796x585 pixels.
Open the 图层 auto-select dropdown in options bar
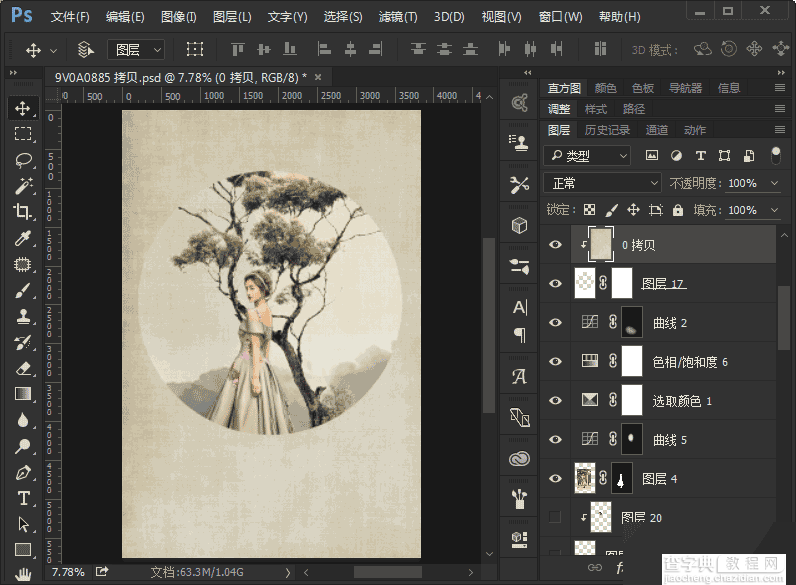pos(136,49)
